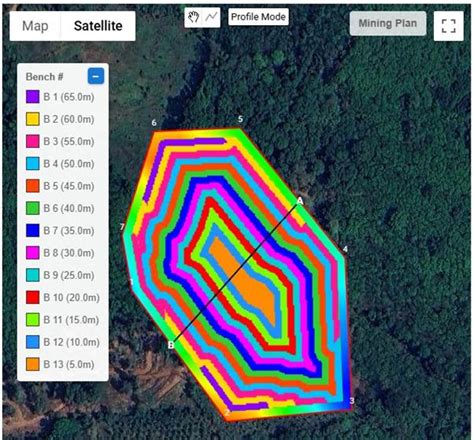Click the 'Bench #' legend title
Image resolution: width=474 pixels, height=440 pixels.
[x=44, y=77]
